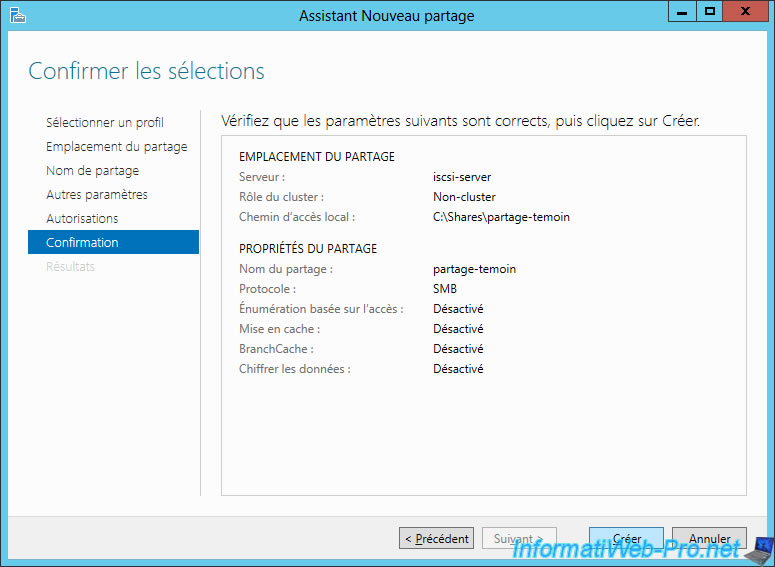Switch to Autres paramètres step
This screenshot has height=567, width=775.
tap(97, 194)
